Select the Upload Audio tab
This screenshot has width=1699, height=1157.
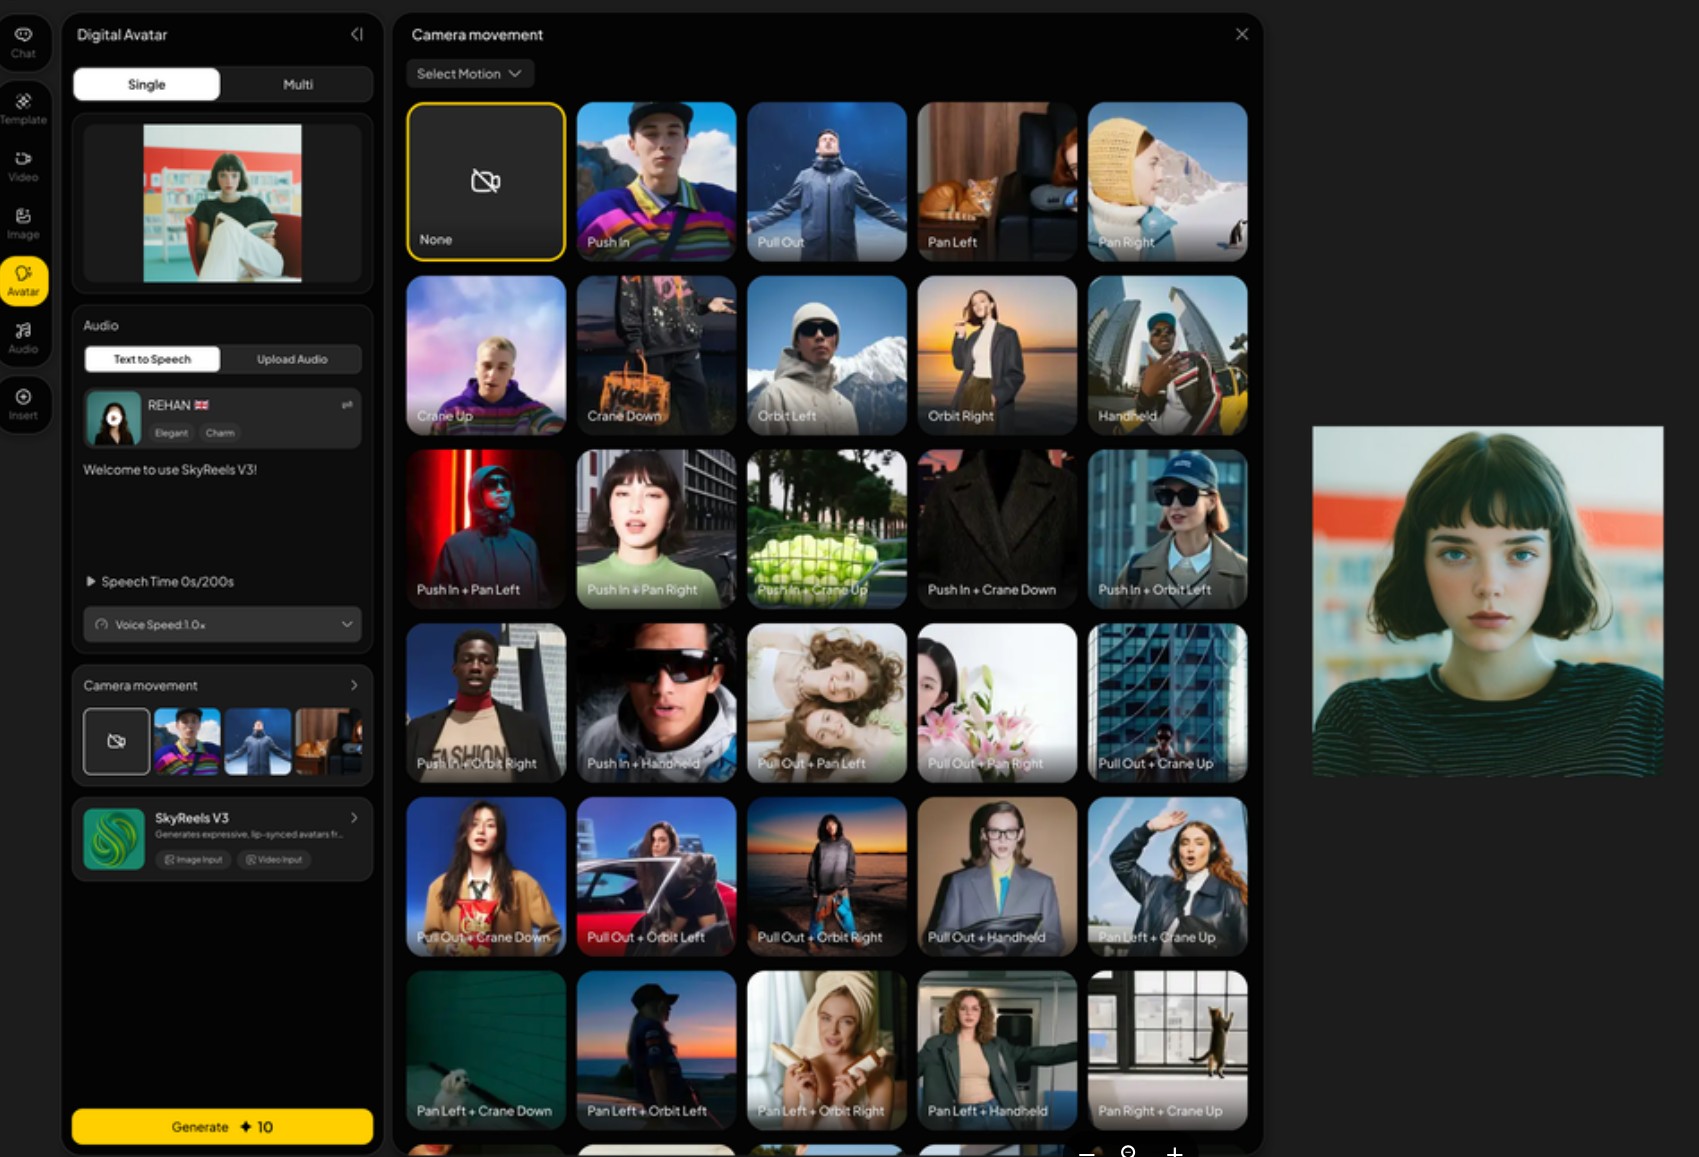point(292,359)
